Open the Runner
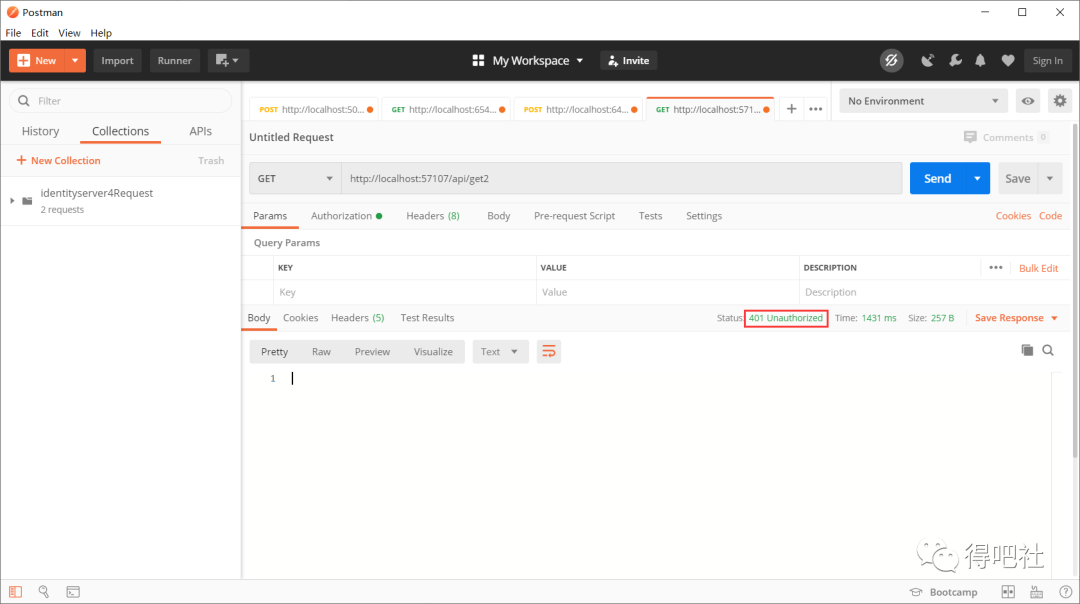Image resolution: width=1080 pixels, height=604 pixels. (x=174, y=61)
